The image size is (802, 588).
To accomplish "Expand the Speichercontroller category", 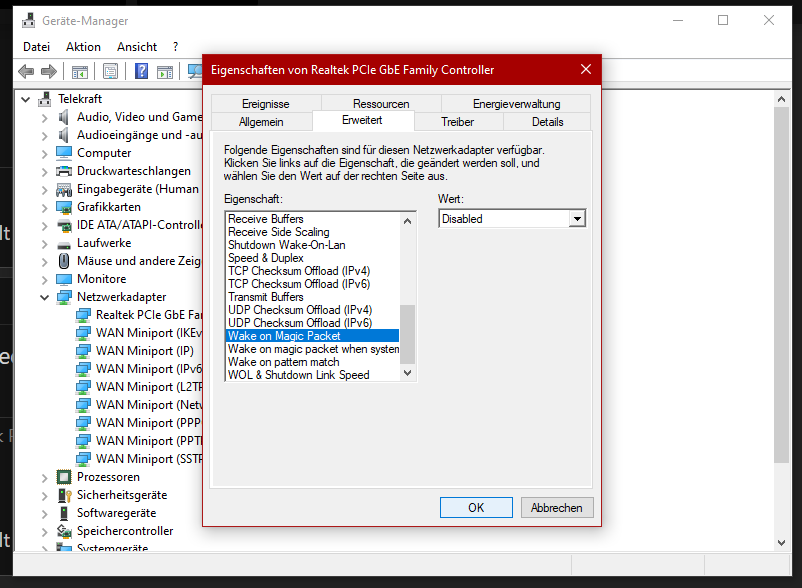I will click(x=44, y=532).
